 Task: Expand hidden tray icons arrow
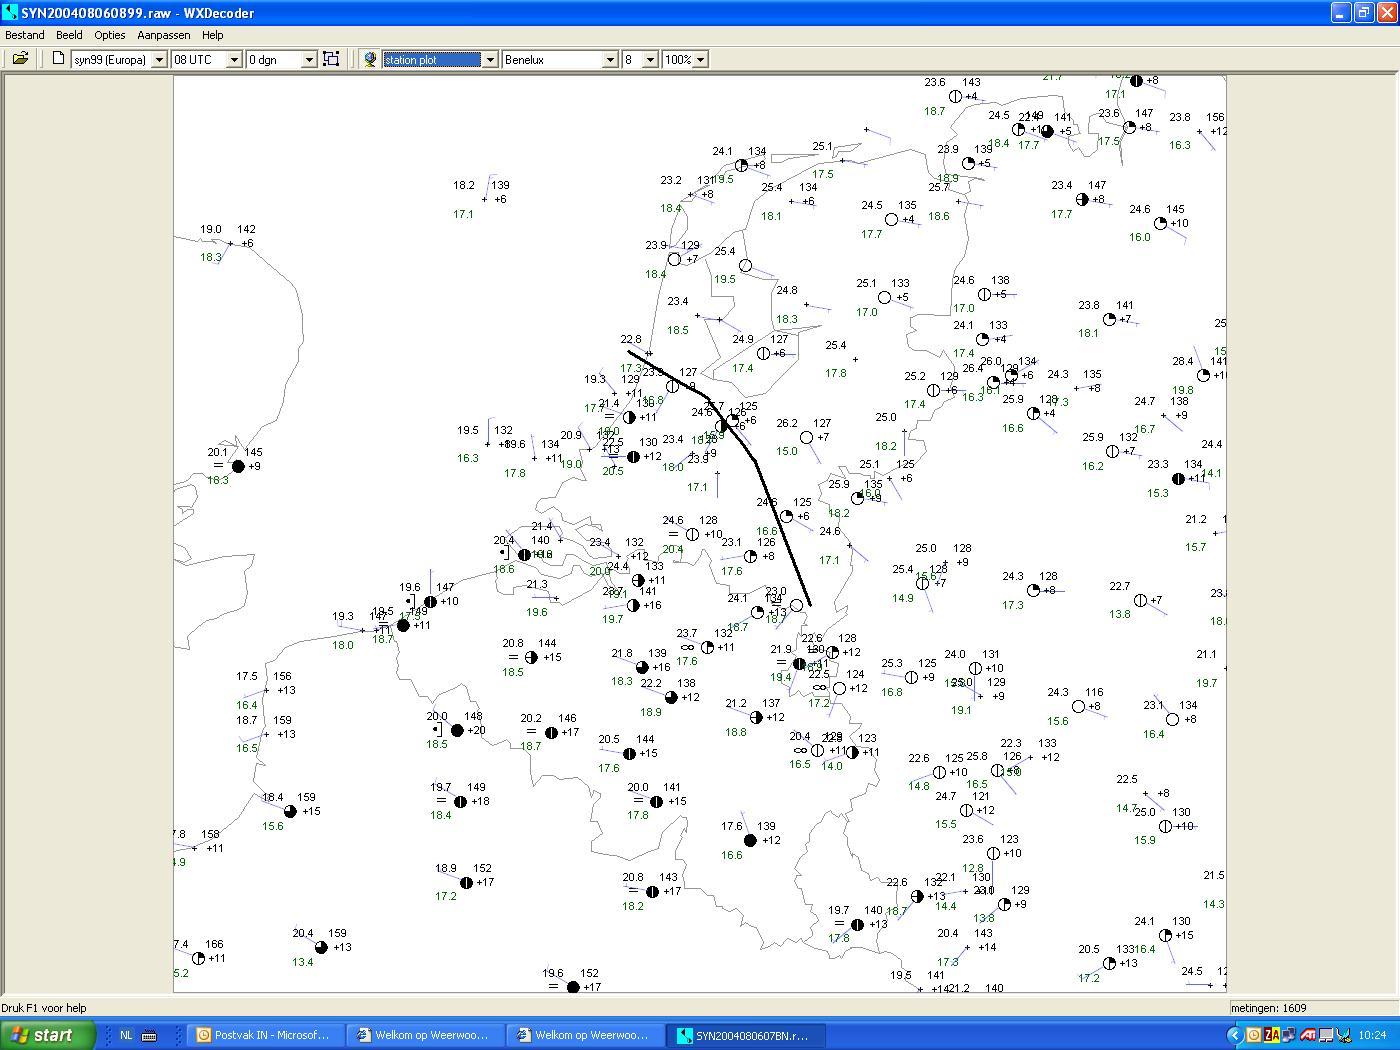click(1234, 1035)
